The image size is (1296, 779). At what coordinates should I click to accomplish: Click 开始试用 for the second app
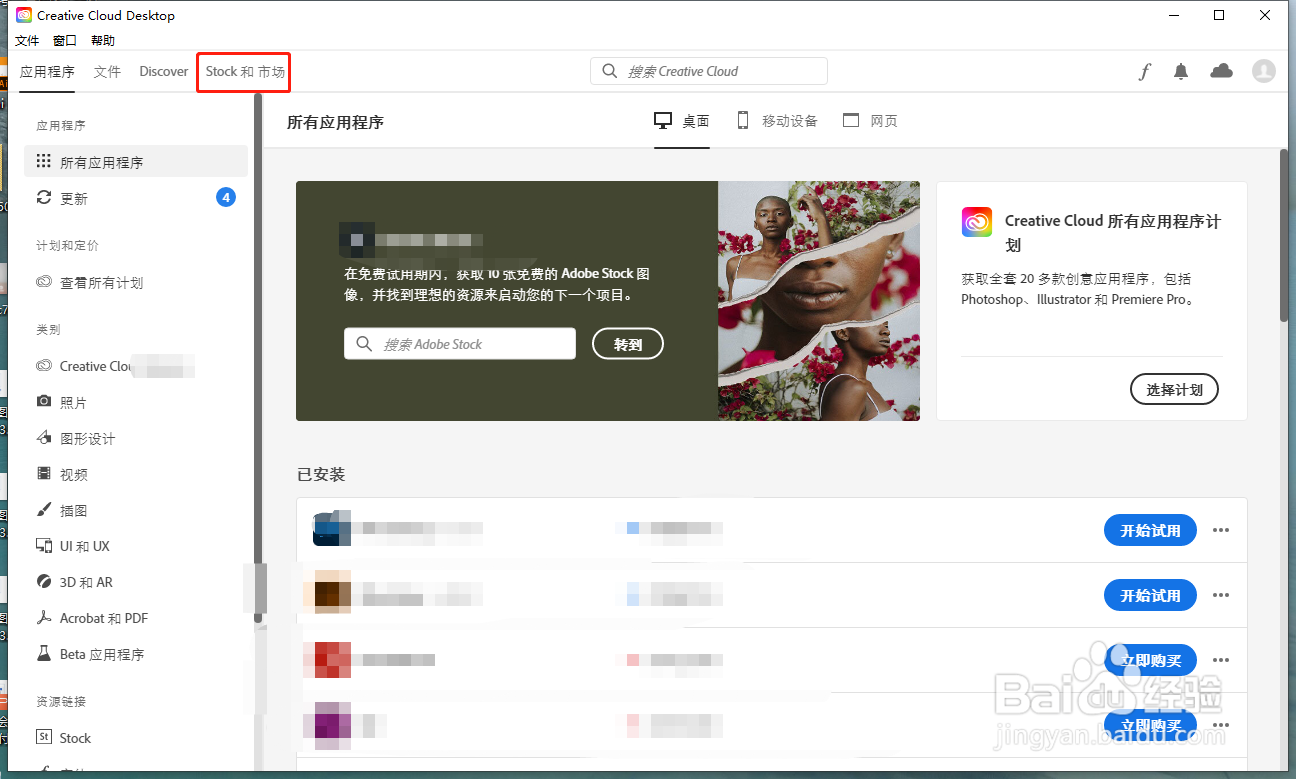tap(1150, 595)
